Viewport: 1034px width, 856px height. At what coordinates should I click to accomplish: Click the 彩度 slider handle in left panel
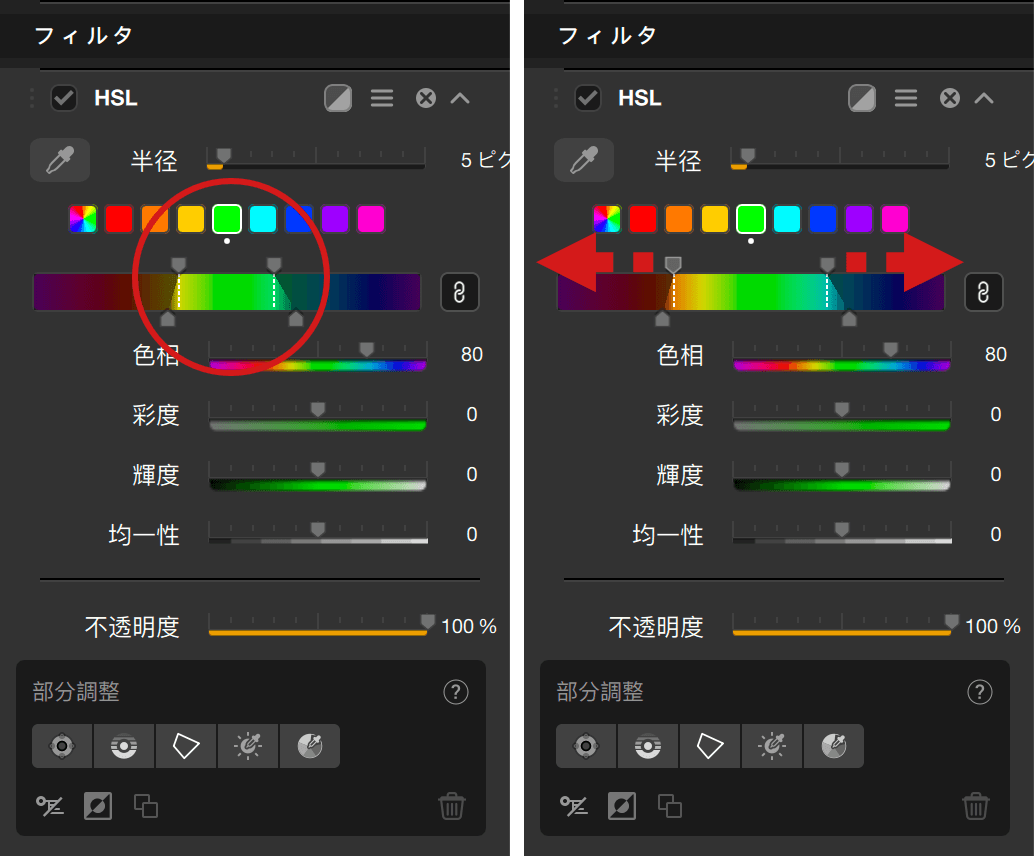pyautogui.click(x=318, y=410)
